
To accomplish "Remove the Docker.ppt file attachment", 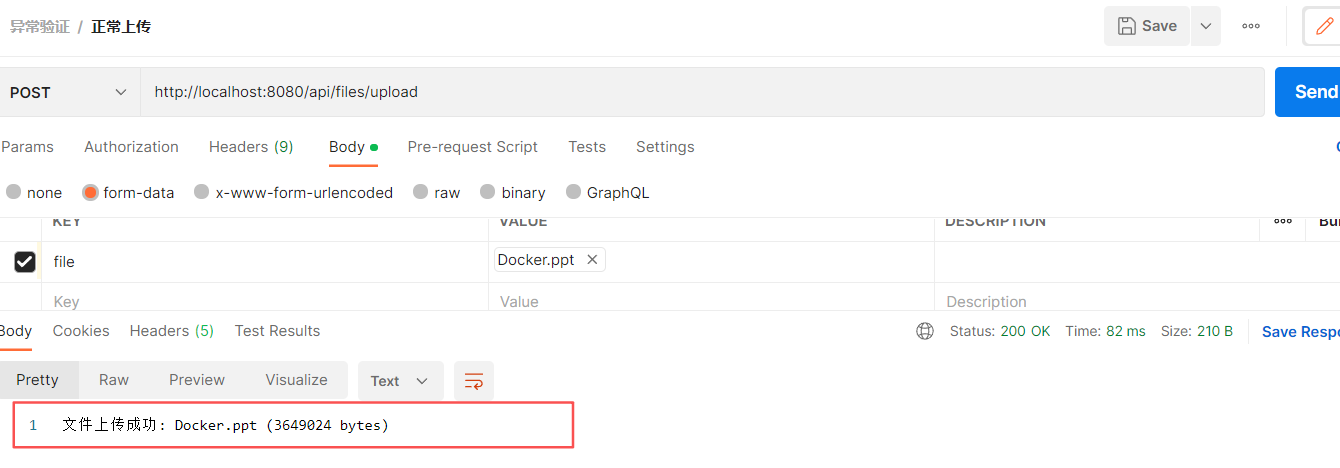I will click(592, 260).
